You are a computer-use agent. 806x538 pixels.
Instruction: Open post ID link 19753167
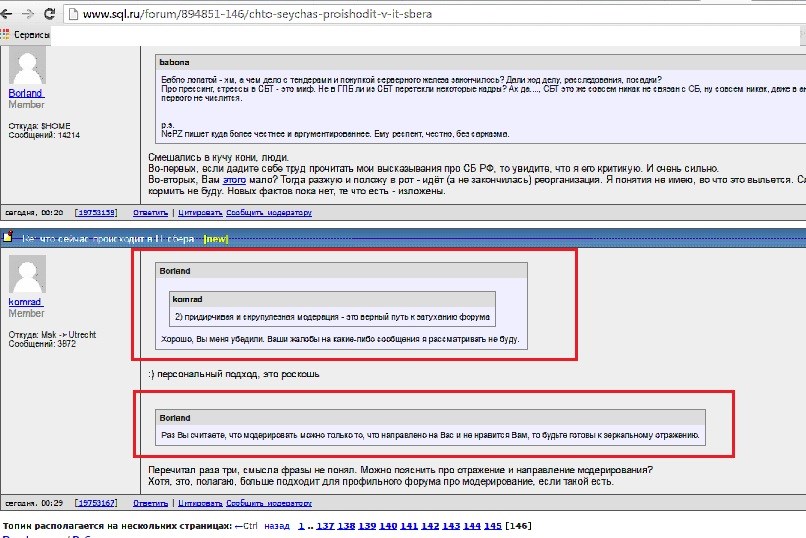pos(96,503)
